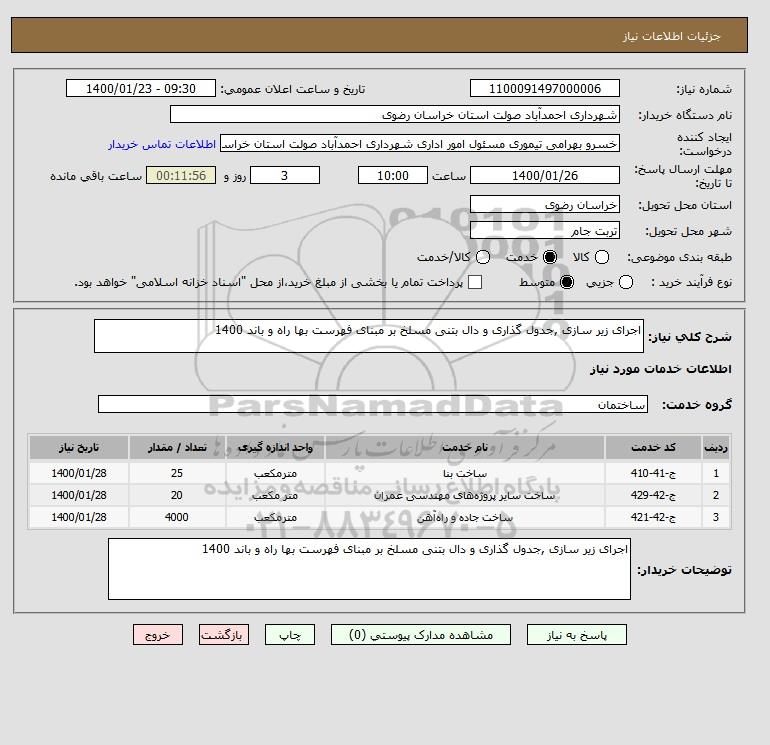Click row number 2 cell

pos(715,495)
